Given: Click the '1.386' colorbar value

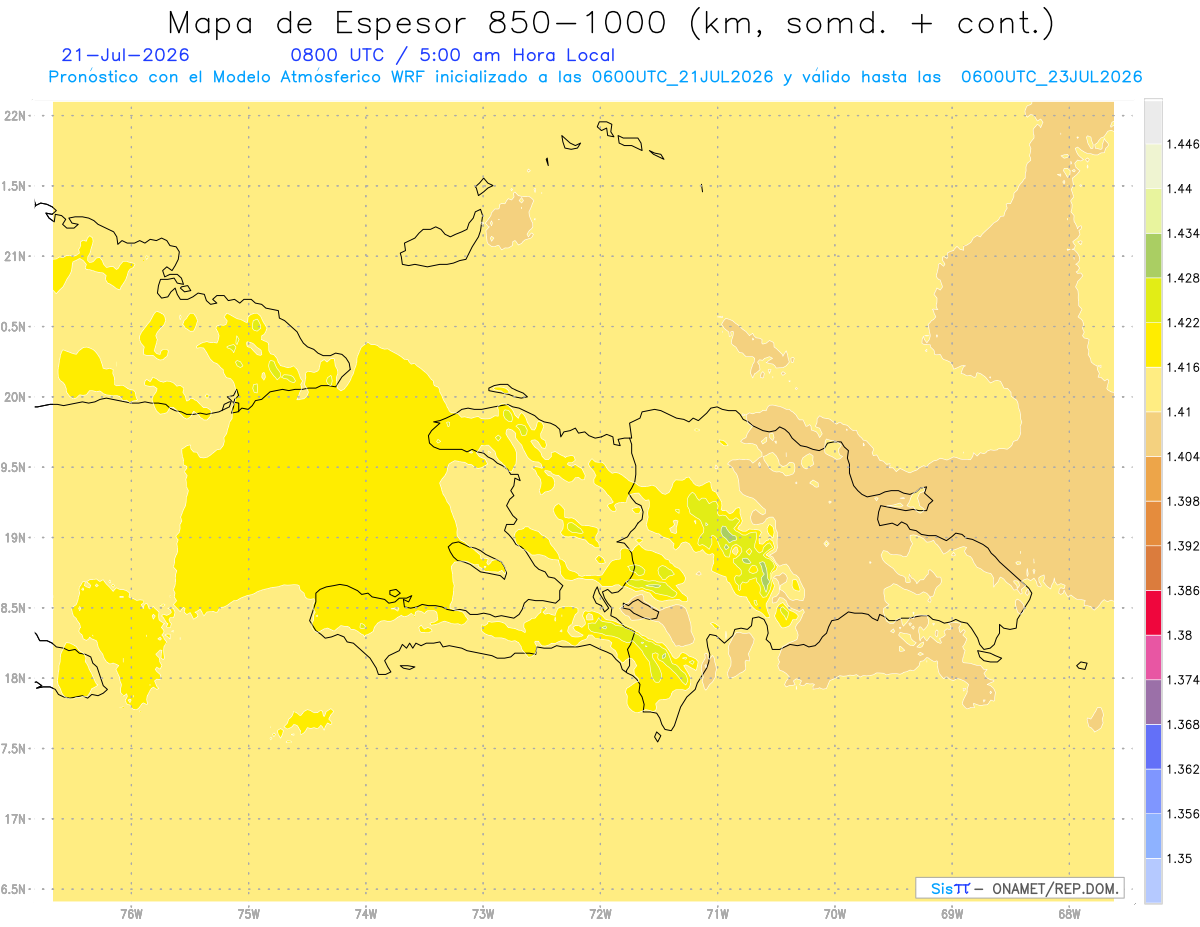Looking at the screenshot, I should point(1182,591).
